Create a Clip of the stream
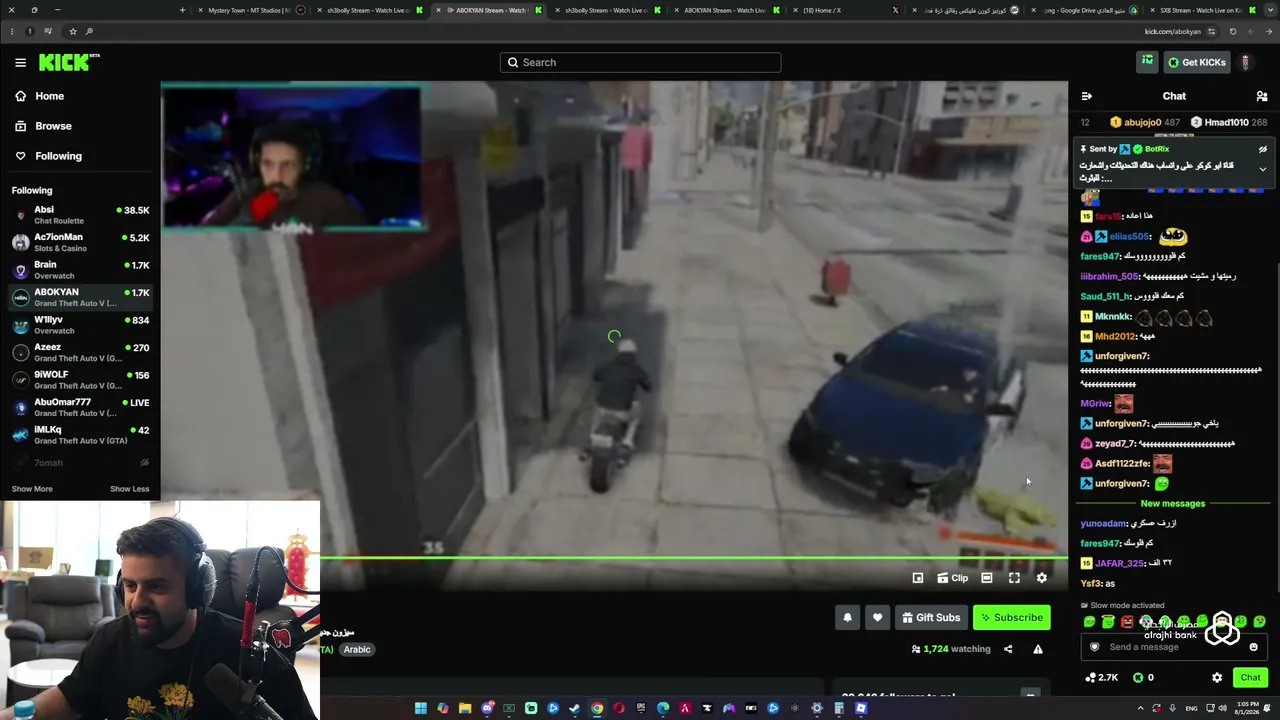The width and height of the screenshot is (1280, 720). [x=952, y=578]
